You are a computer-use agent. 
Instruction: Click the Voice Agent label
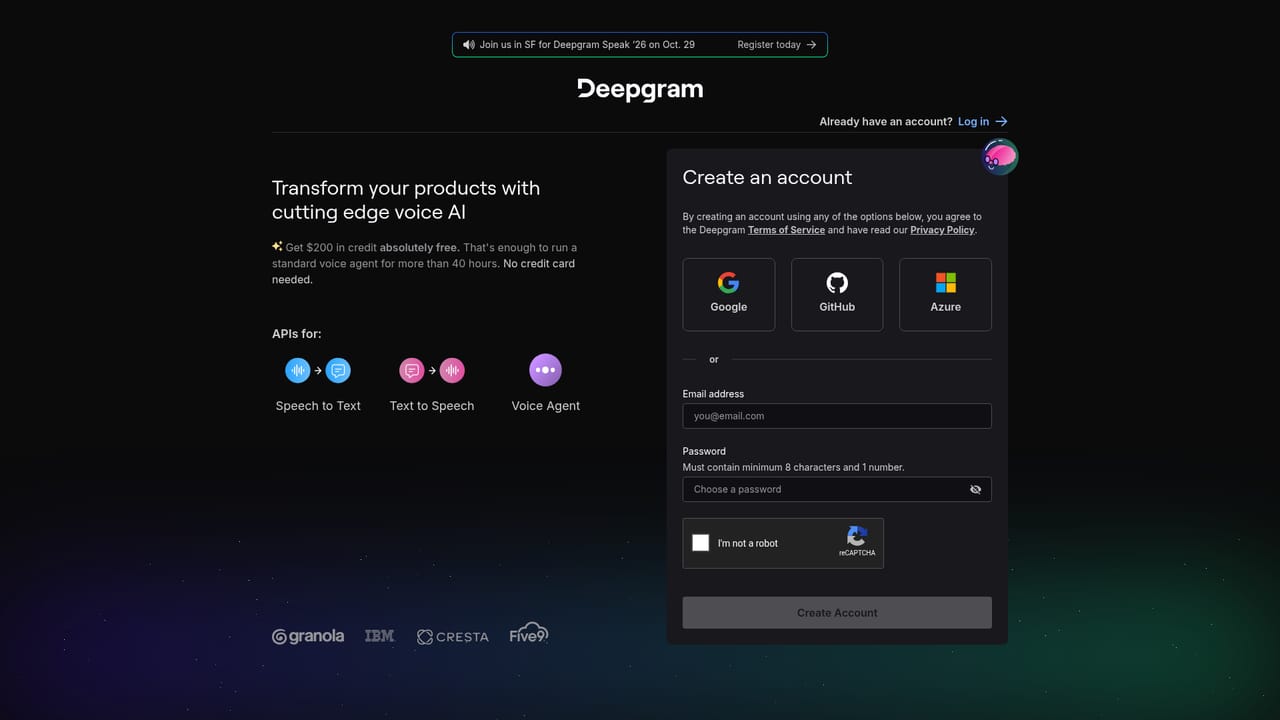545,406
